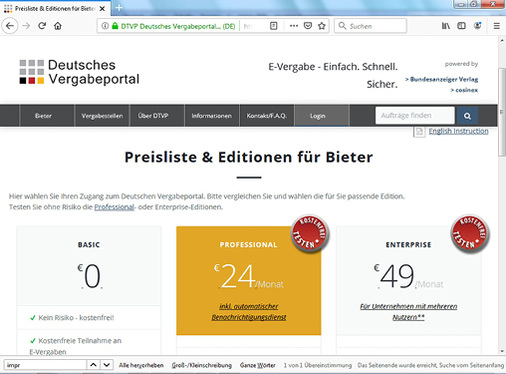Click 'Kein Risiko - kostenfrei!' feature row
Screen dimensions: 506x374
click(89, 318)
